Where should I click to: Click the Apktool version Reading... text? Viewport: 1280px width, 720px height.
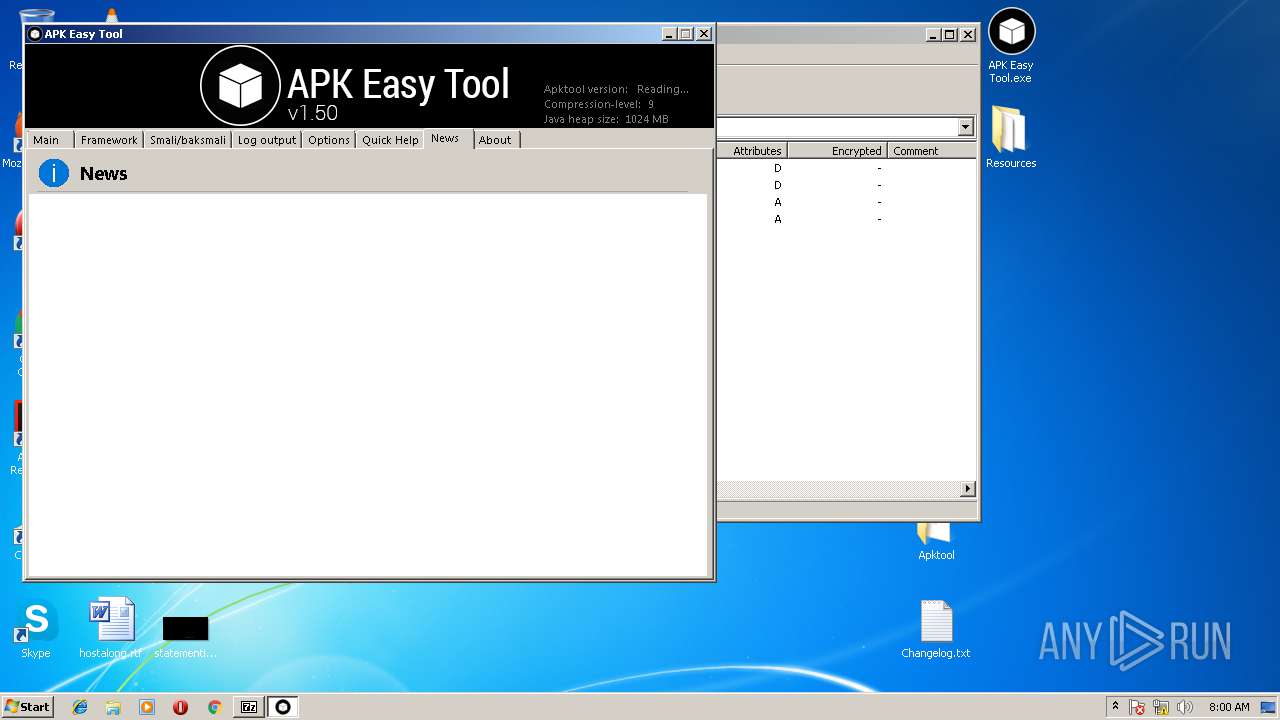tap(616, 89)
